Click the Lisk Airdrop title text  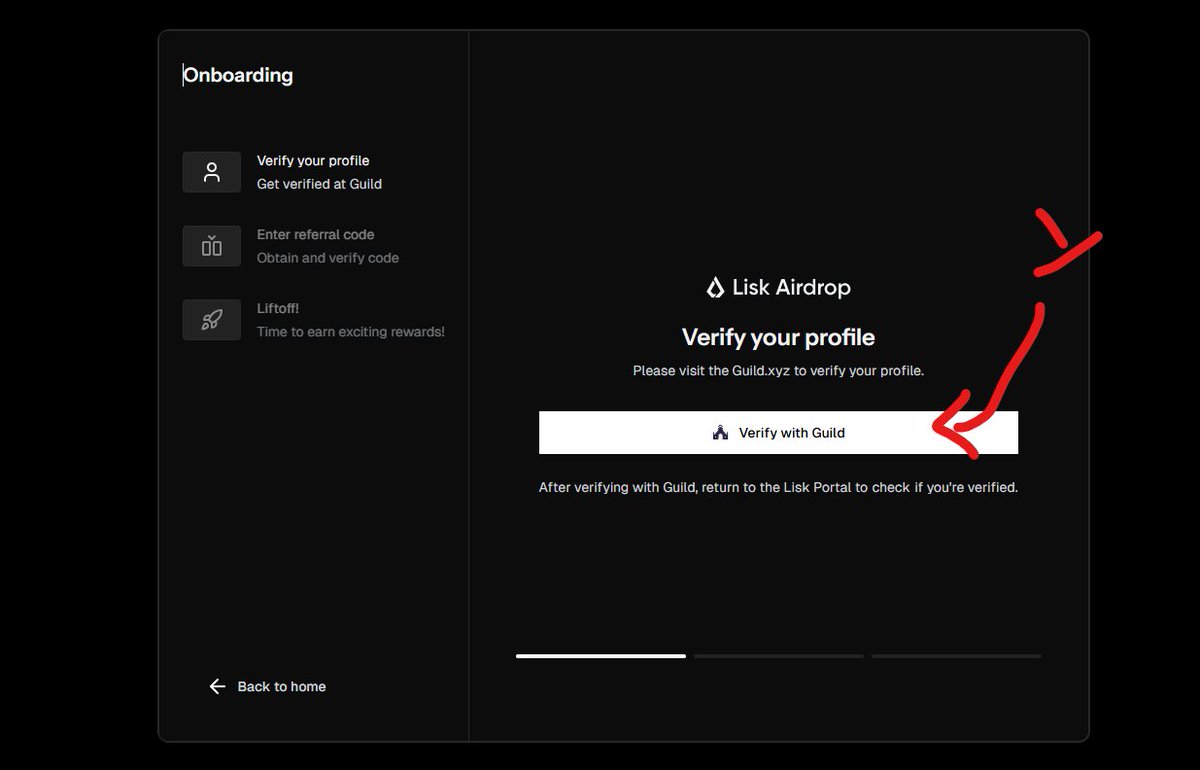pyautogui.click(x=791, y=288)
